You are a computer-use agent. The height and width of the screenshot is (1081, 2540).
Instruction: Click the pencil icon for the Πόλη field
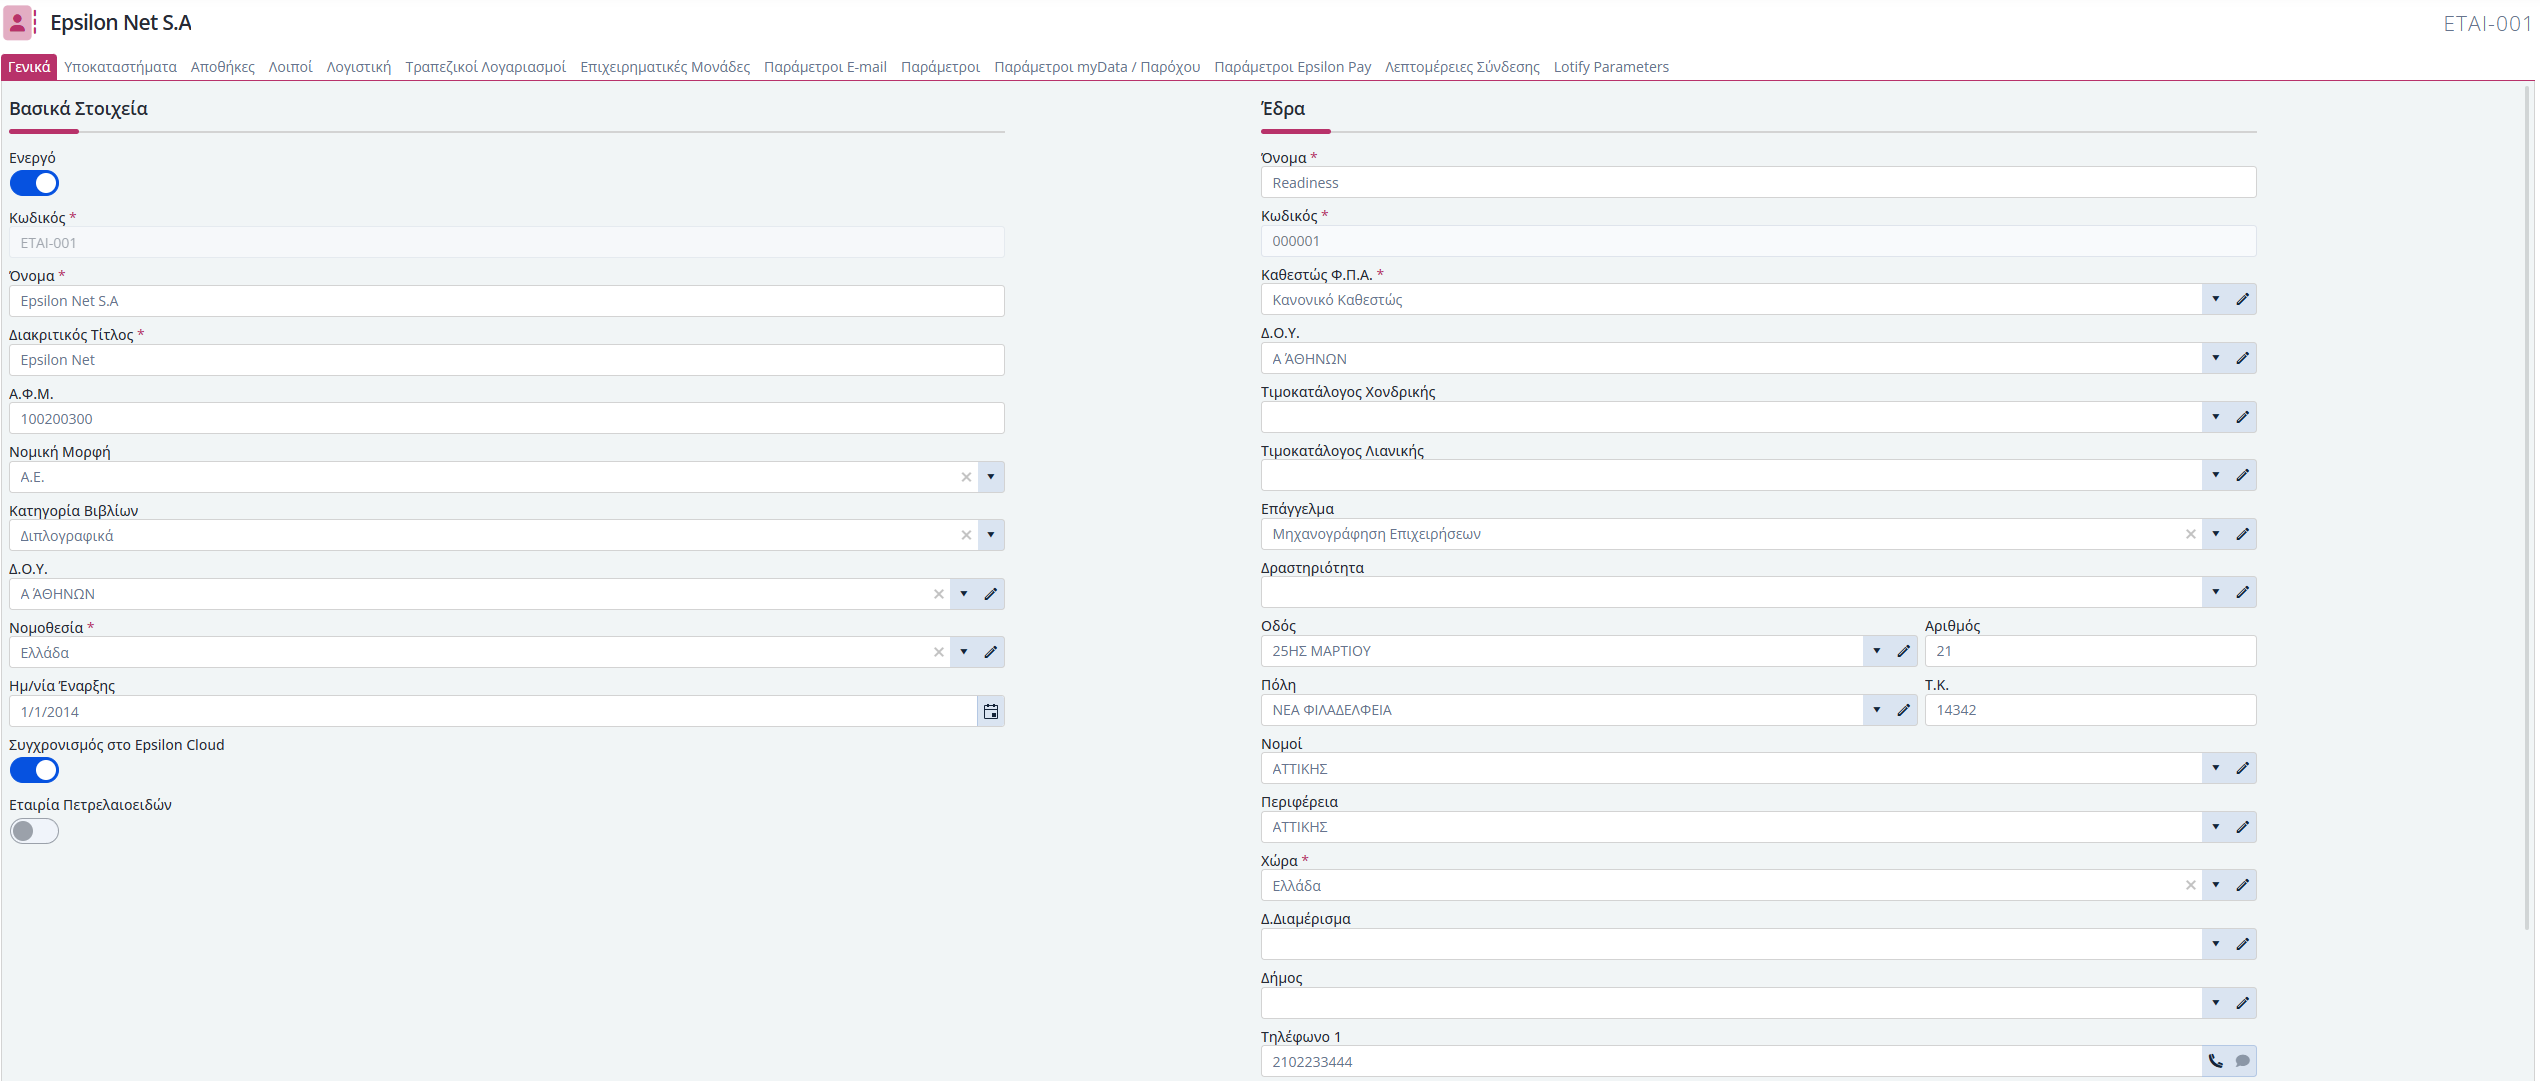(x=1904, y=710)
